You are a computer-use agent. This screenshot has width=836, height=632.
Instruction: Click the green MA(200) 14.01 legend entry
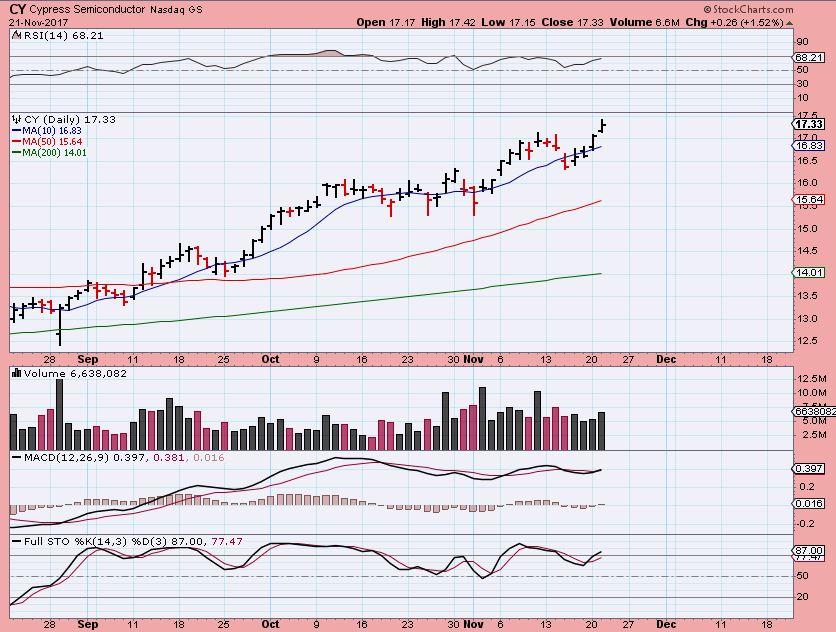(x=49, y=153)
